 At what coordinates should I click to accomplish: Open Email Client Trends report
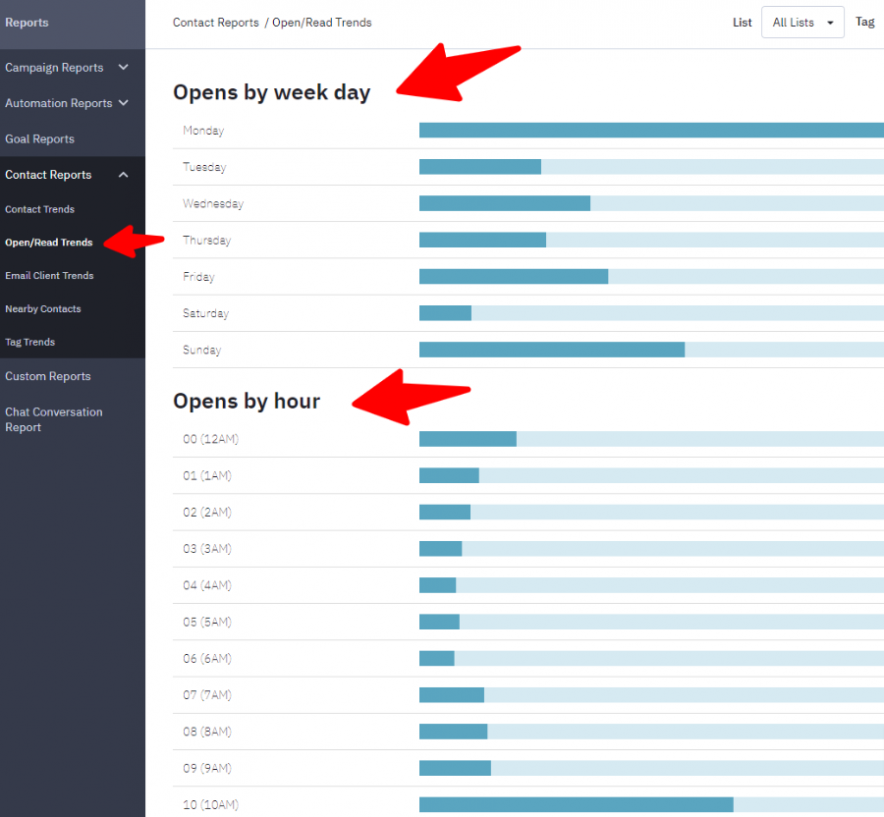pos(49,276)
